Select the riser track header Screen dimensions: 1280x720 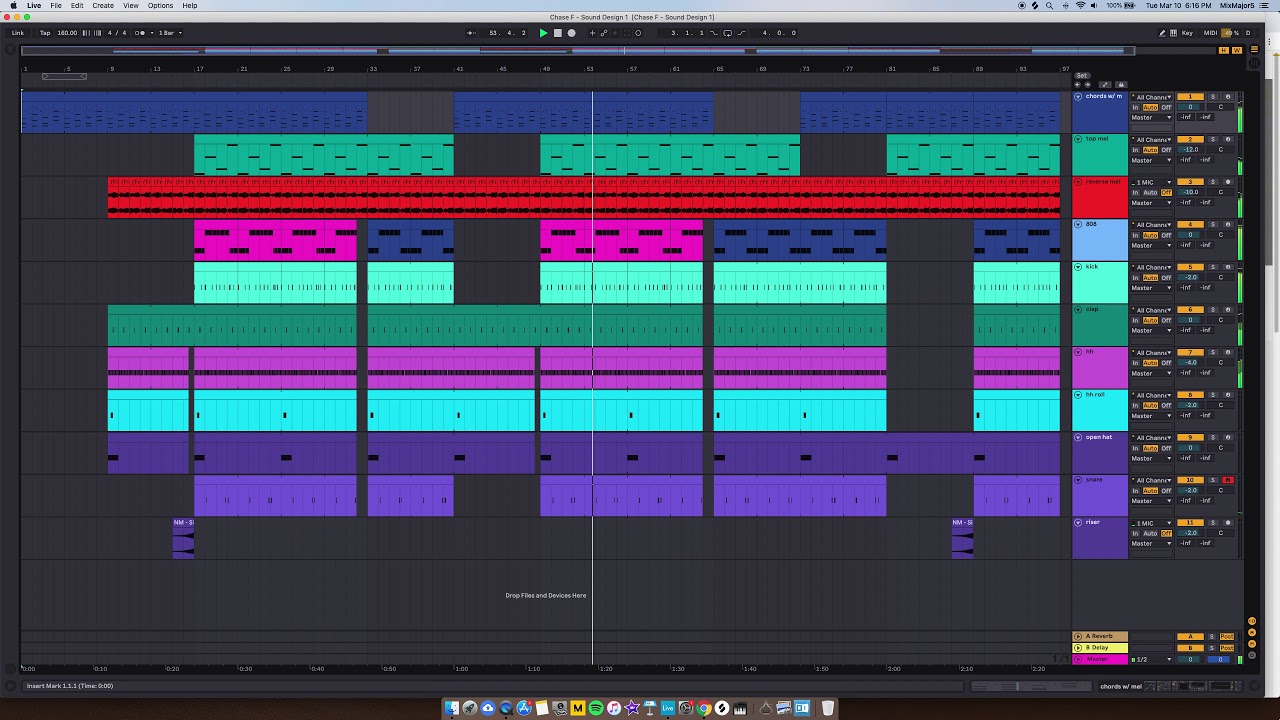pyautogui.click(x=1100, y=538)
